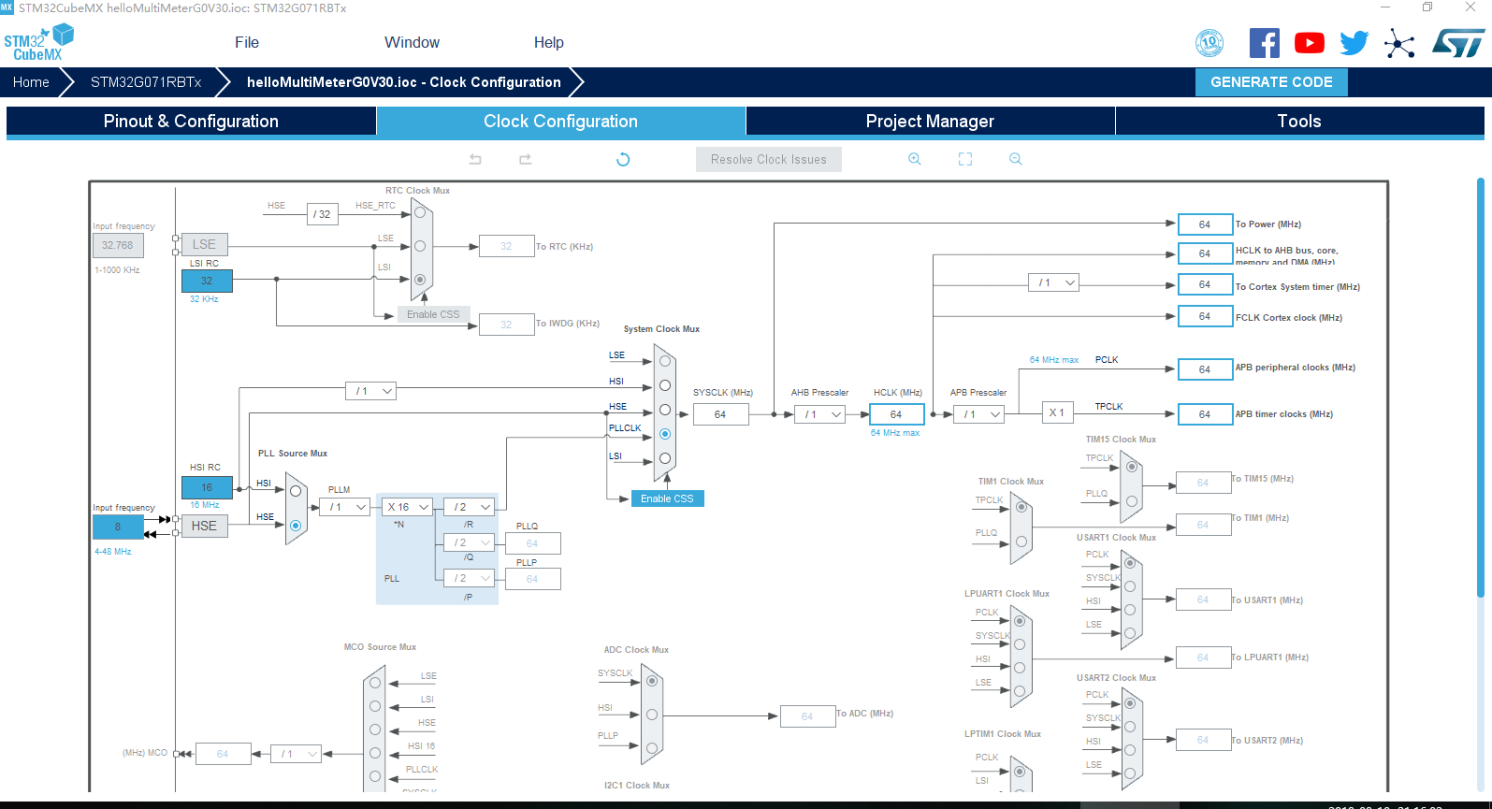Click the refresh clock tree icon
Viewport: 1492px width, 809px height.
(x=623, y=159)
